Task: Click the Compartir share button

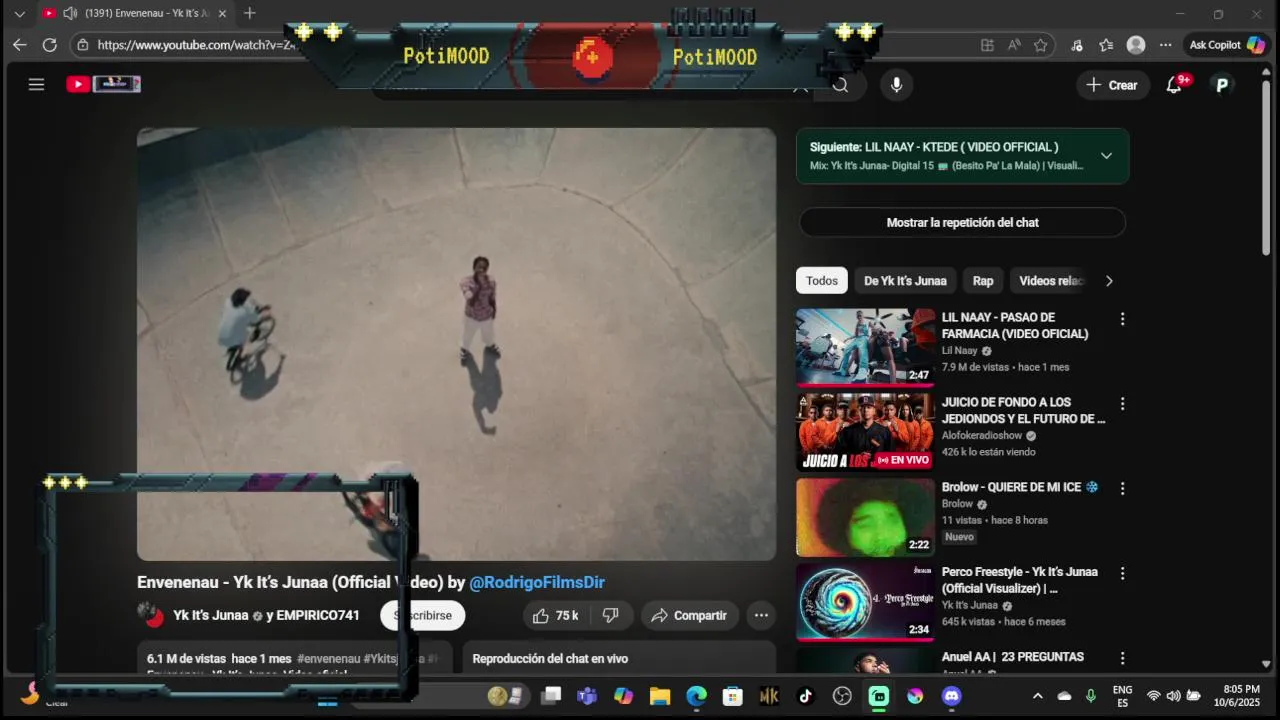Action: point(689,615)
